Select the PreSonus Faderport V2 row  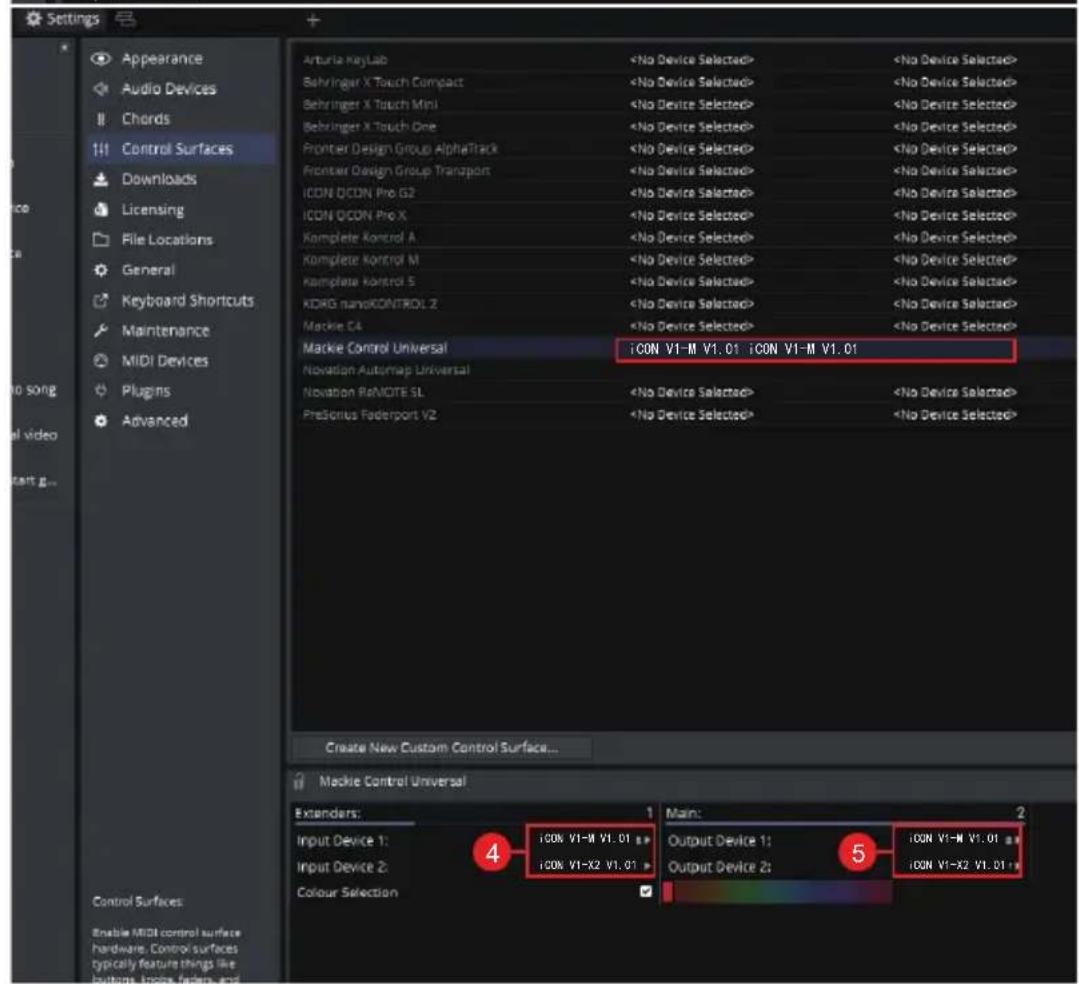685,415
